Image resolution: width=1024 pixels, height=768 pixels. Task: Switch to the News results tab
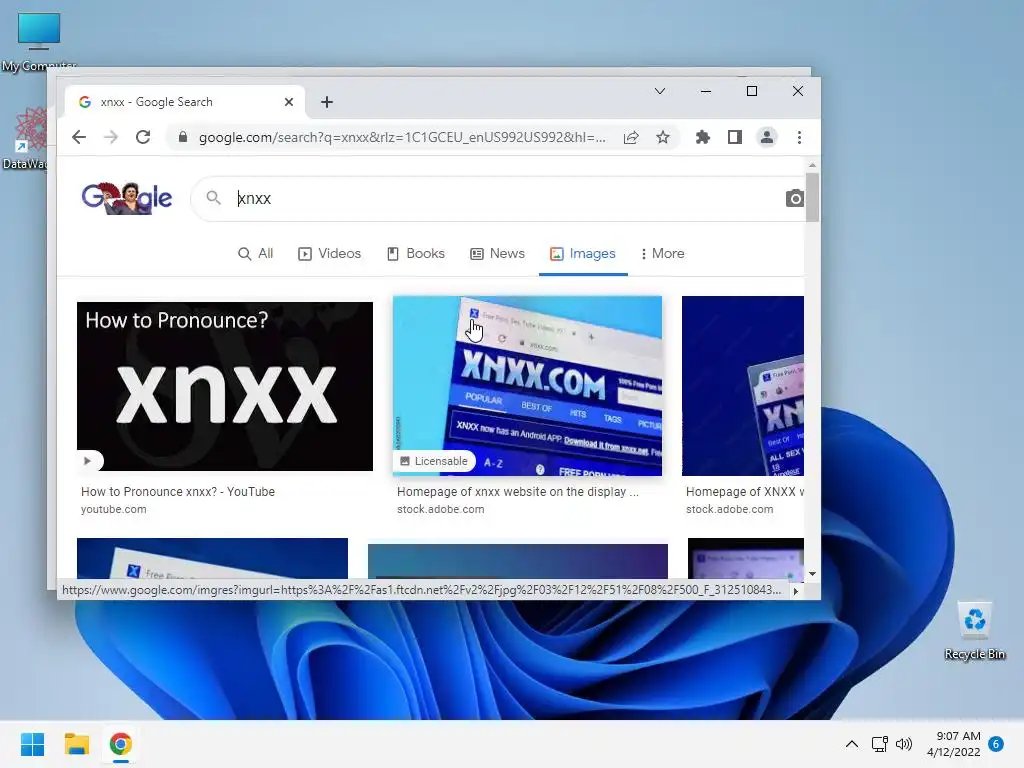(x=498, y=253)
